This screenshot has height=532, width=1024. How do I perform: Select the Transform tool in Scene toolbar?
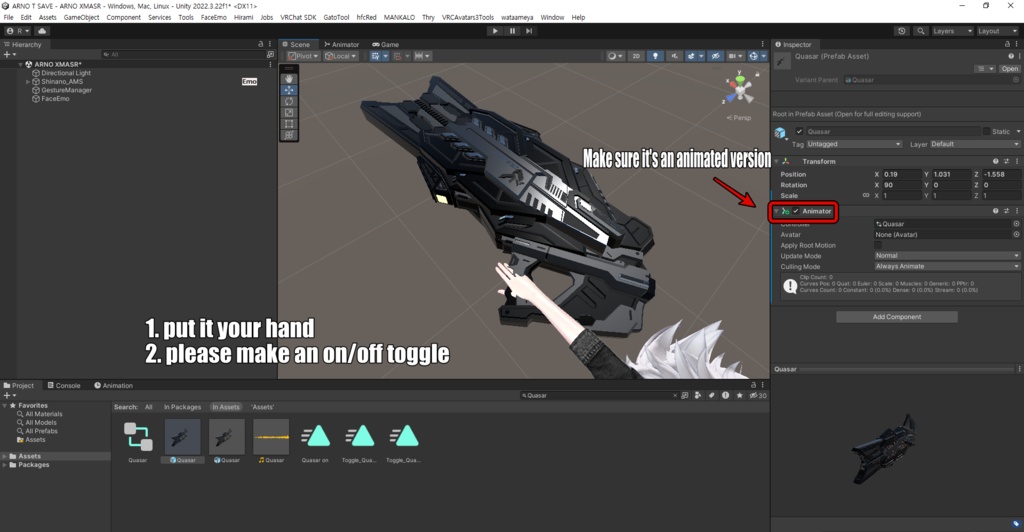[x=289, y=135]
